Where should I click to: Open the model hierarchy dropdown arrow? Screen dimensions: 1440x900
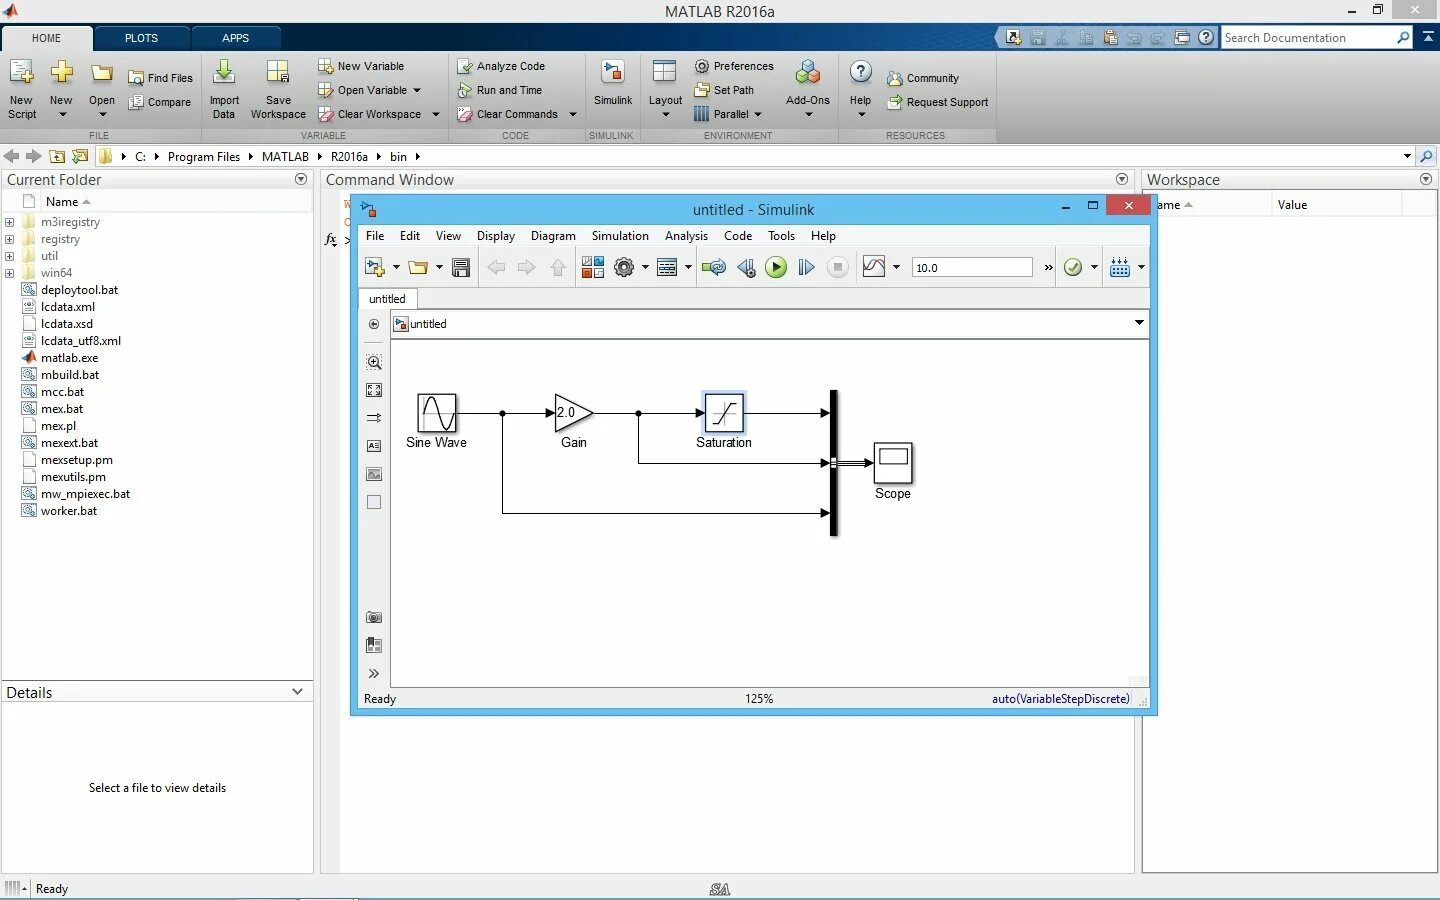click(1139, 323)
